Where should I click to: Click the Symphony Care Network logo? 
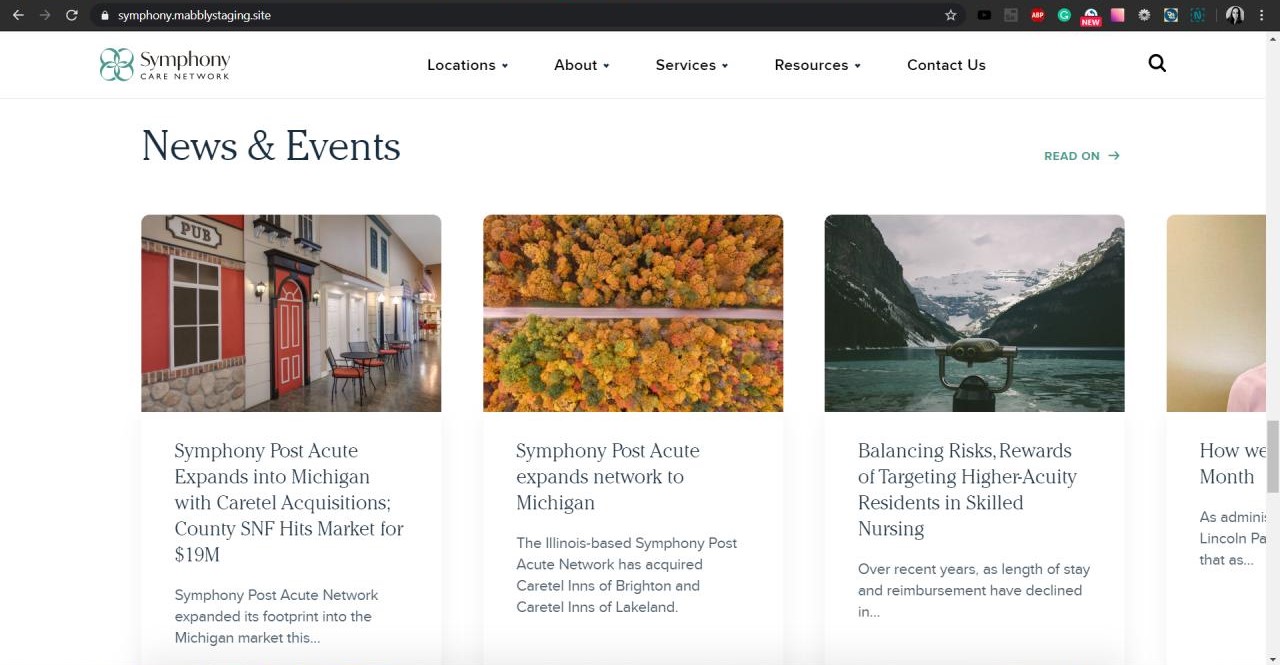pos(165,65)
